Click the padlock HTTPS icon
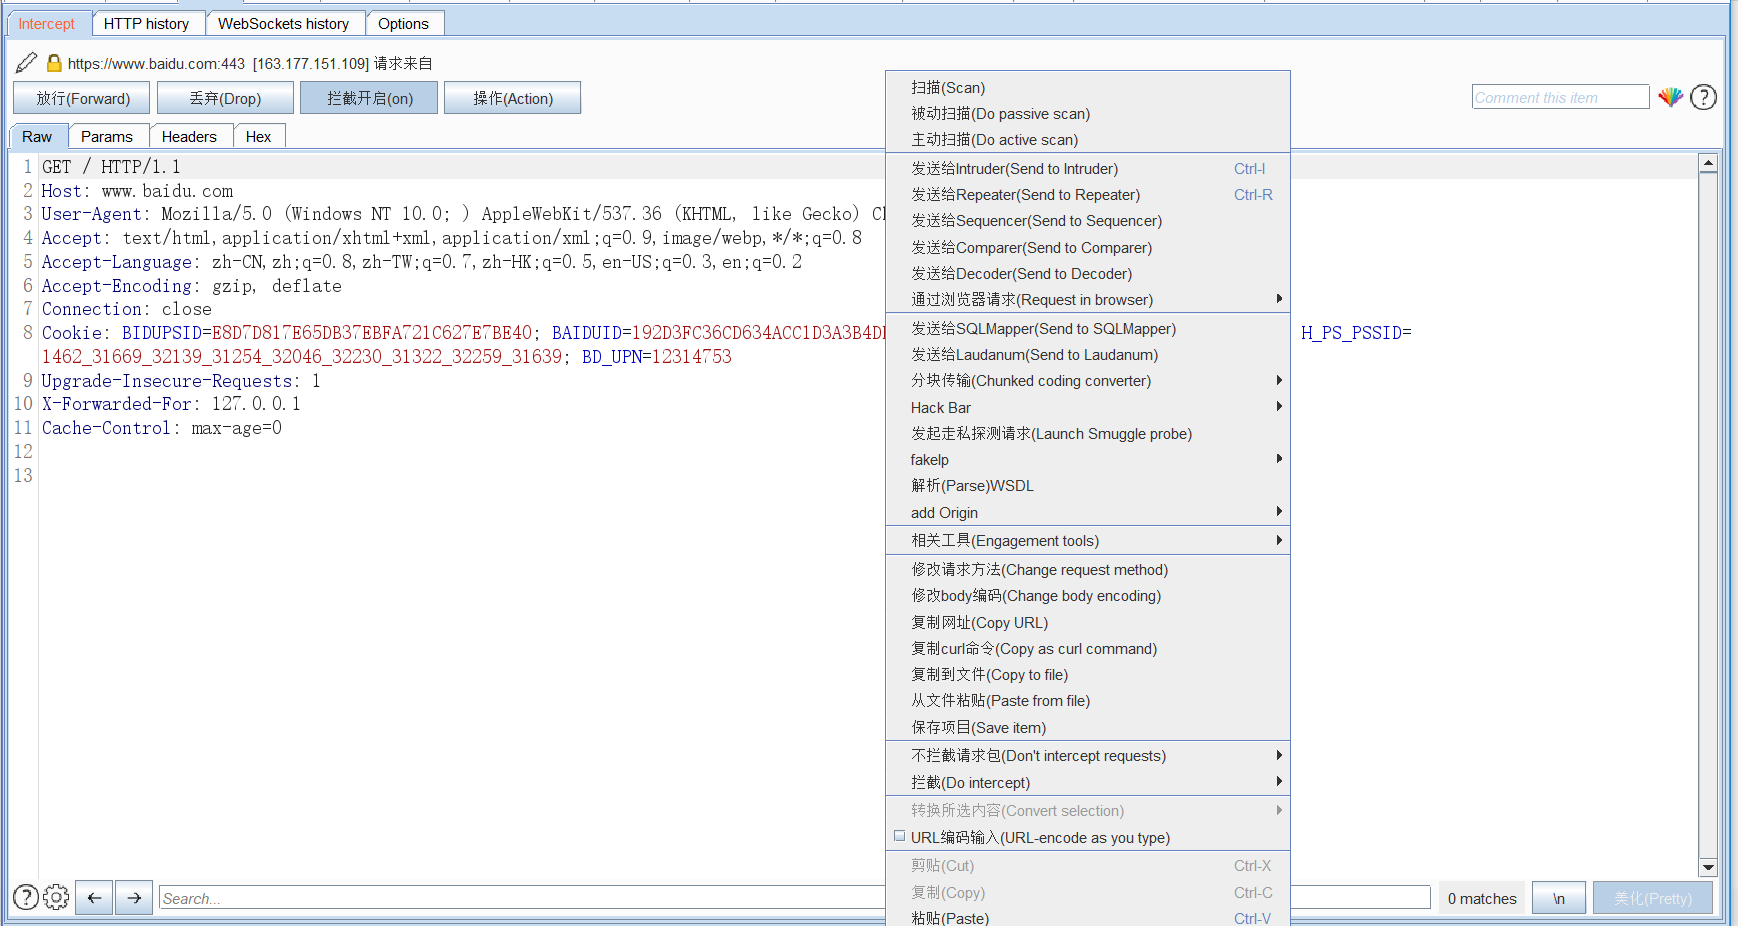This screenshot has width=1738, height=926. pyautogui.click(x=54, y=63)
